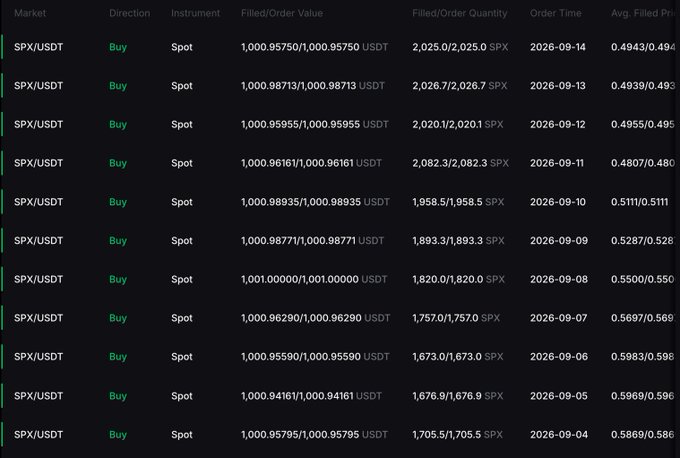Select order date 2026-09-13
This screenshot has height=458, width=680.
(558, 85)
